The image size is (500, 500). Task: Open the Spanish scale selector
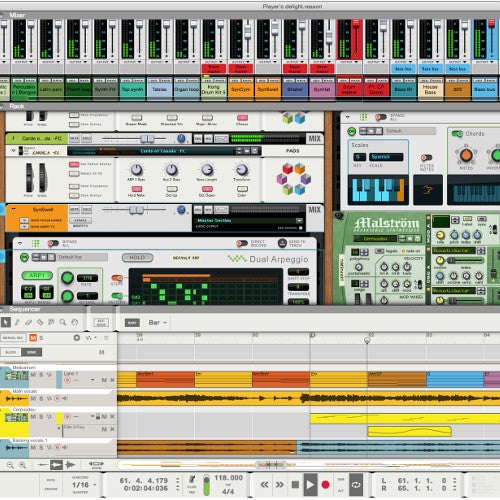[386, 157]
